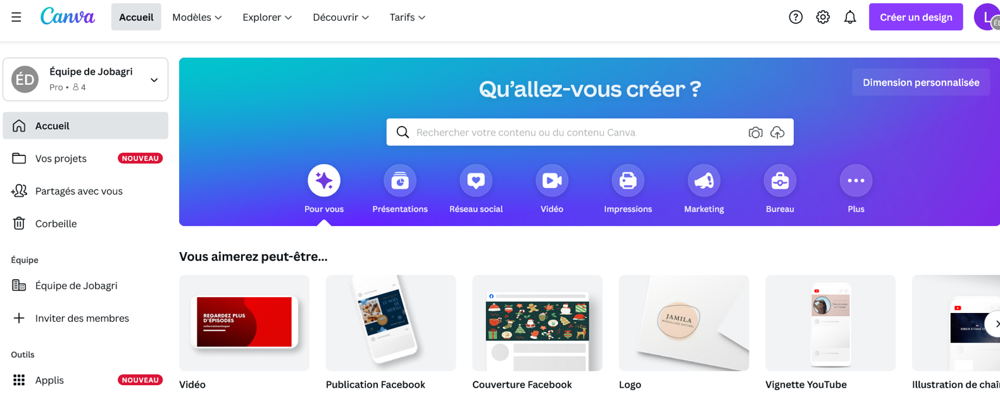The height and width of the screenshot is (401, 1000).
Task: Select the Impressions printer icon
Action: pos(628,181)
